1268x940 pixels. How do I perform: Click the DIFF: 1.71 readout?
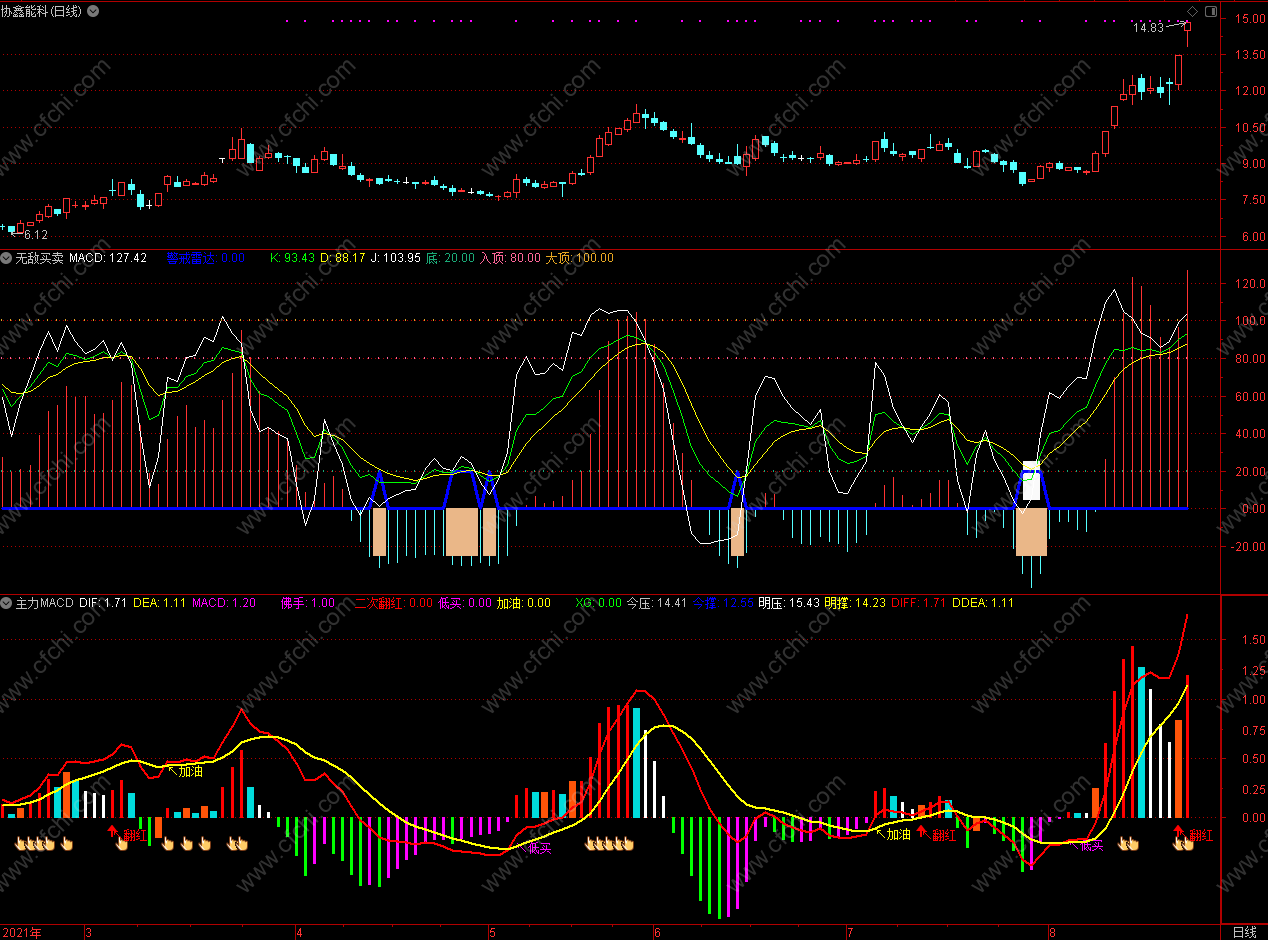918,603
